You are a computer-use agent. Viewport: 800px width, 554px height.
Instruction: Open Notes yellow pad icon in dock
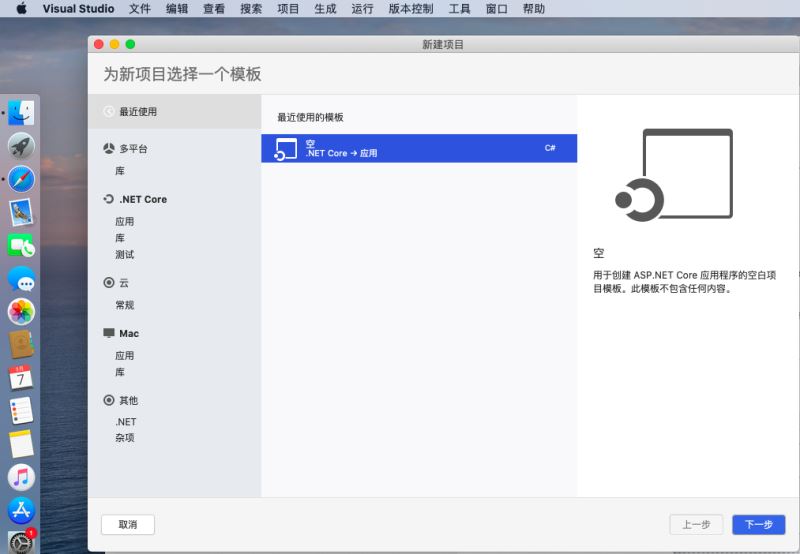point(21,444)
